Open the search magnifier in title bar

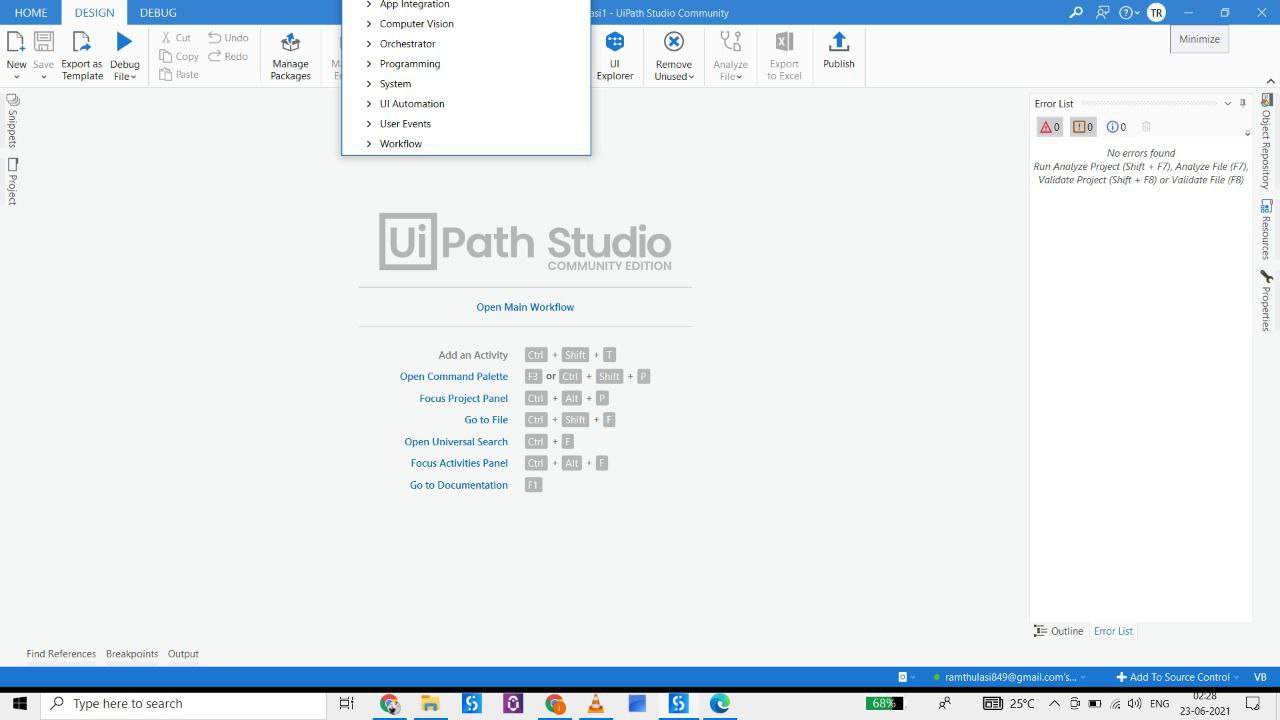pyautogui.click(x=1076, y=12)
